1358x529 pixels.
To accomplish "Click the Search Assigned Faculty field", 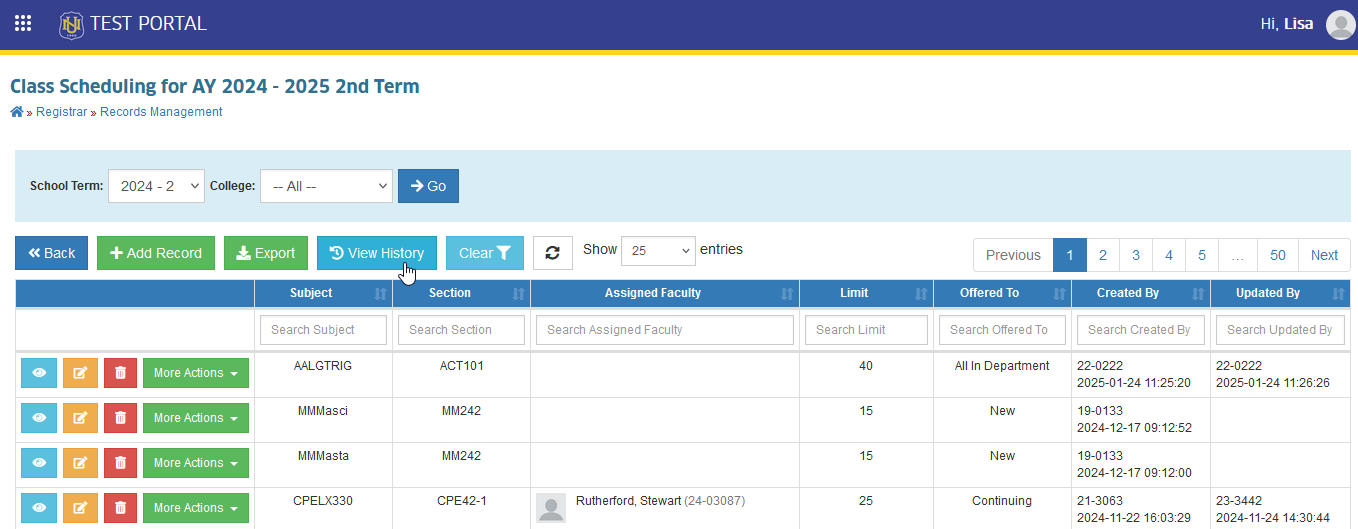I will point(665,329).
